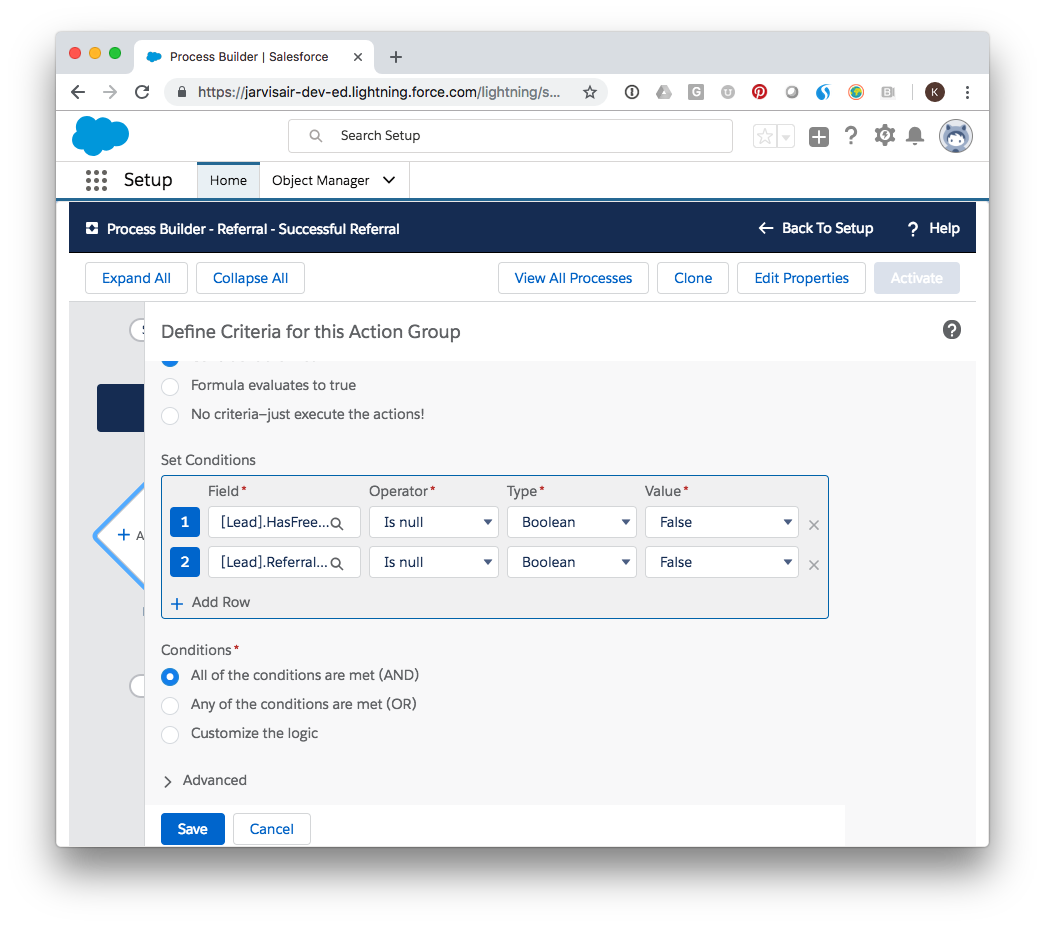
Task: Open the Operator dropdown in row 1
Action: click(434, 522)
